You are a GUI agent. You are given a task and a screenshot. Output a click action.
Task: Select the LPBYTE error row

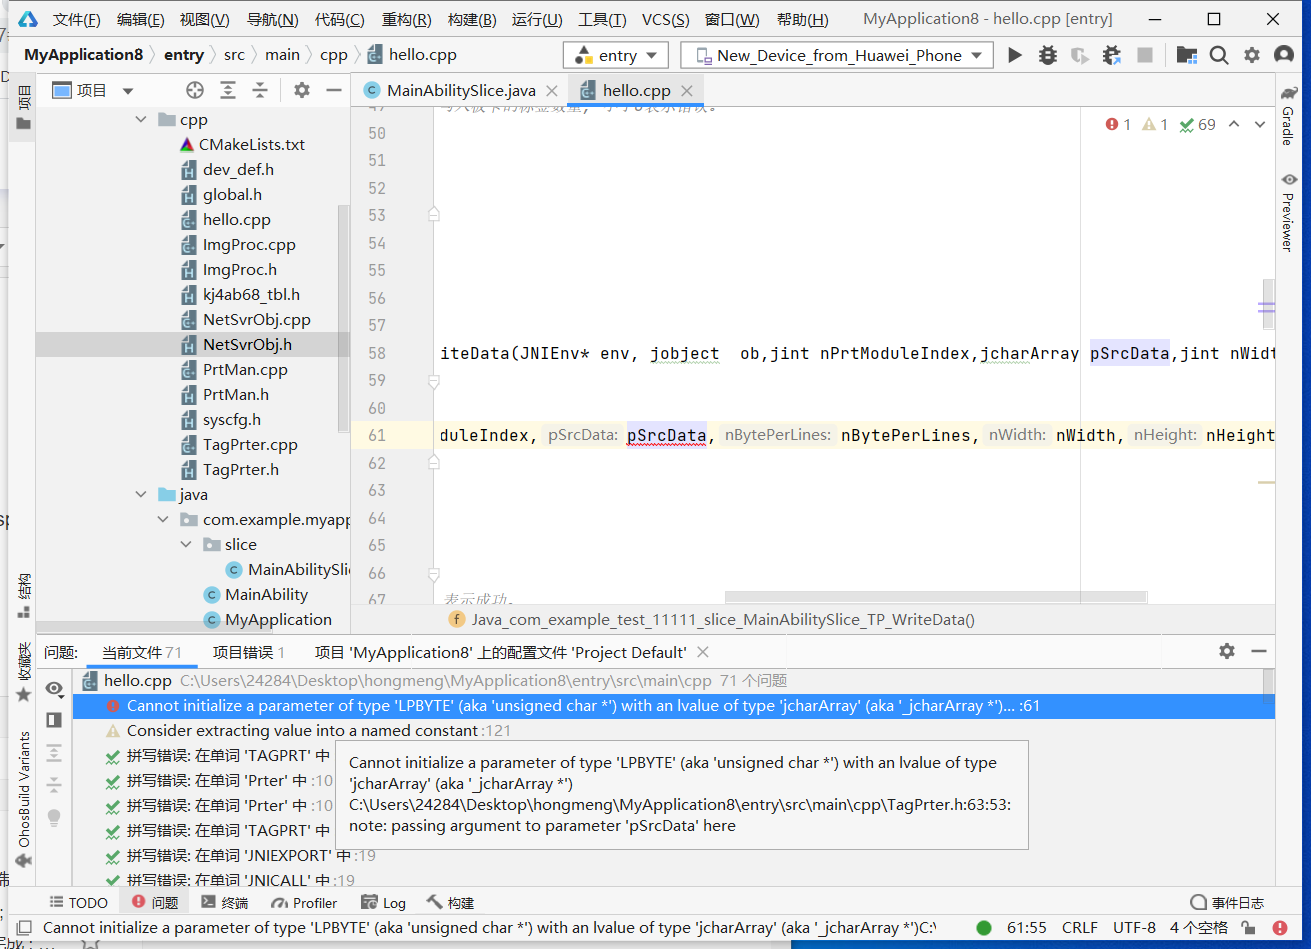click(x=673, y=706)
